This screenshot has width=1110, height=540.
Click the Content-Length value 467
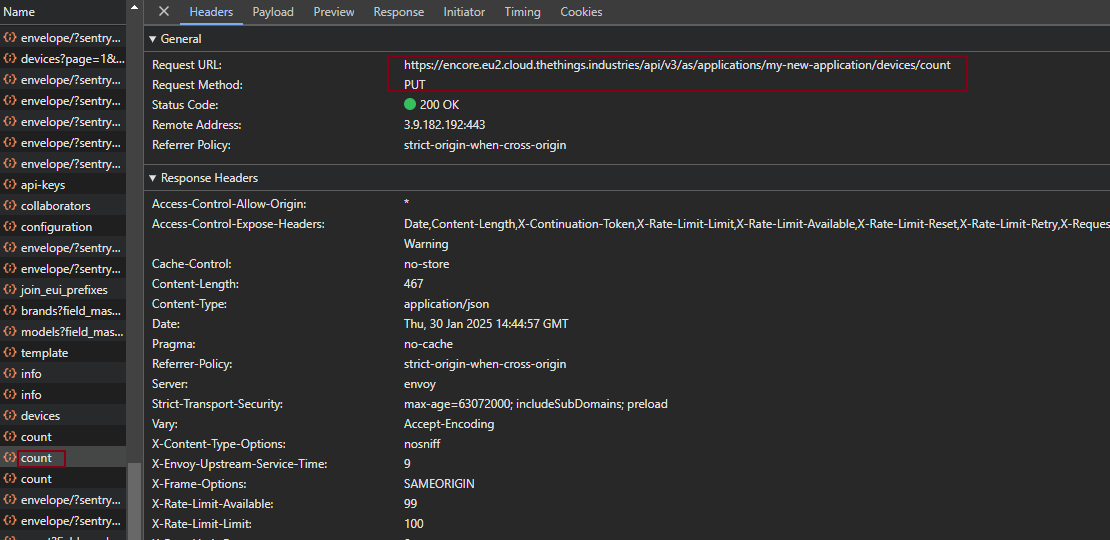pos(413,284)
